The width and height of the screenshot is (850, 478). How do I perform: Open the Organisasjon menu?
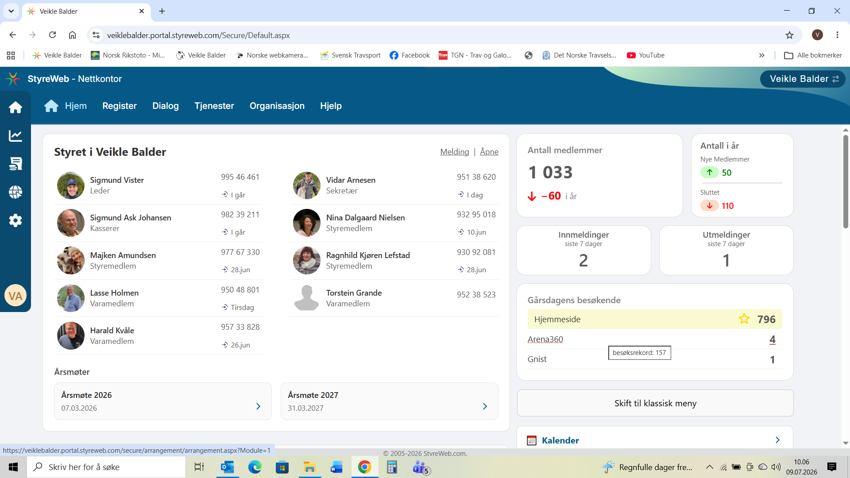click(x=277, y=106)
